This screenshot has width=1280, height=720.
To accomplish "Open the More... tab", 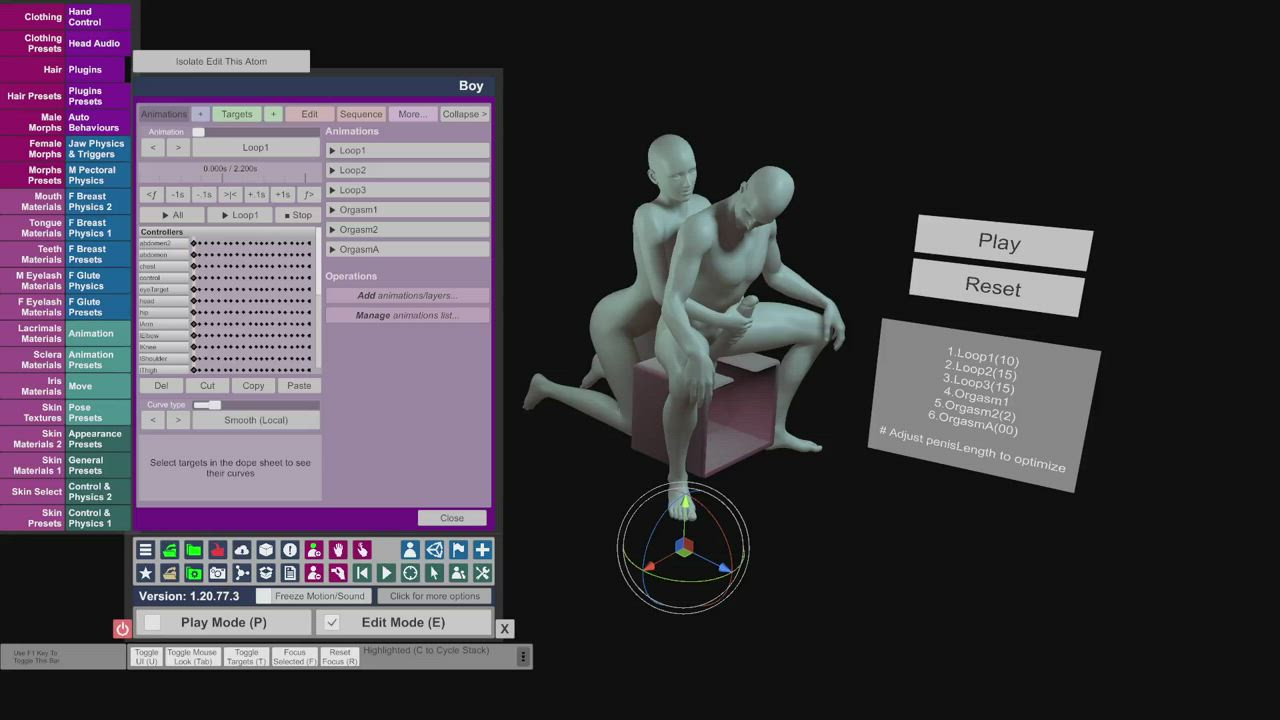I will [413, 114].
